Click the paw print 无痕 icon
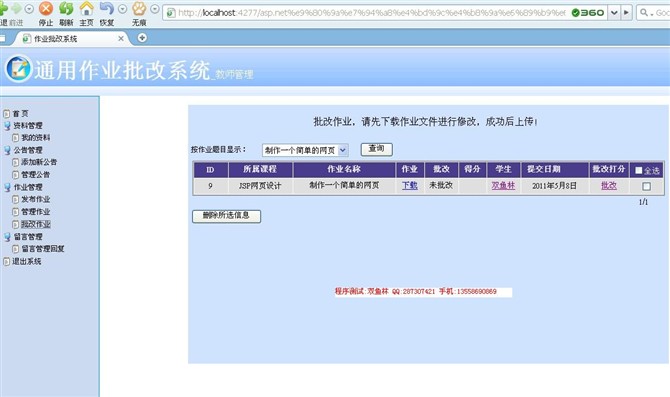This screenshot has height=397, width=670. click(139, 9)
